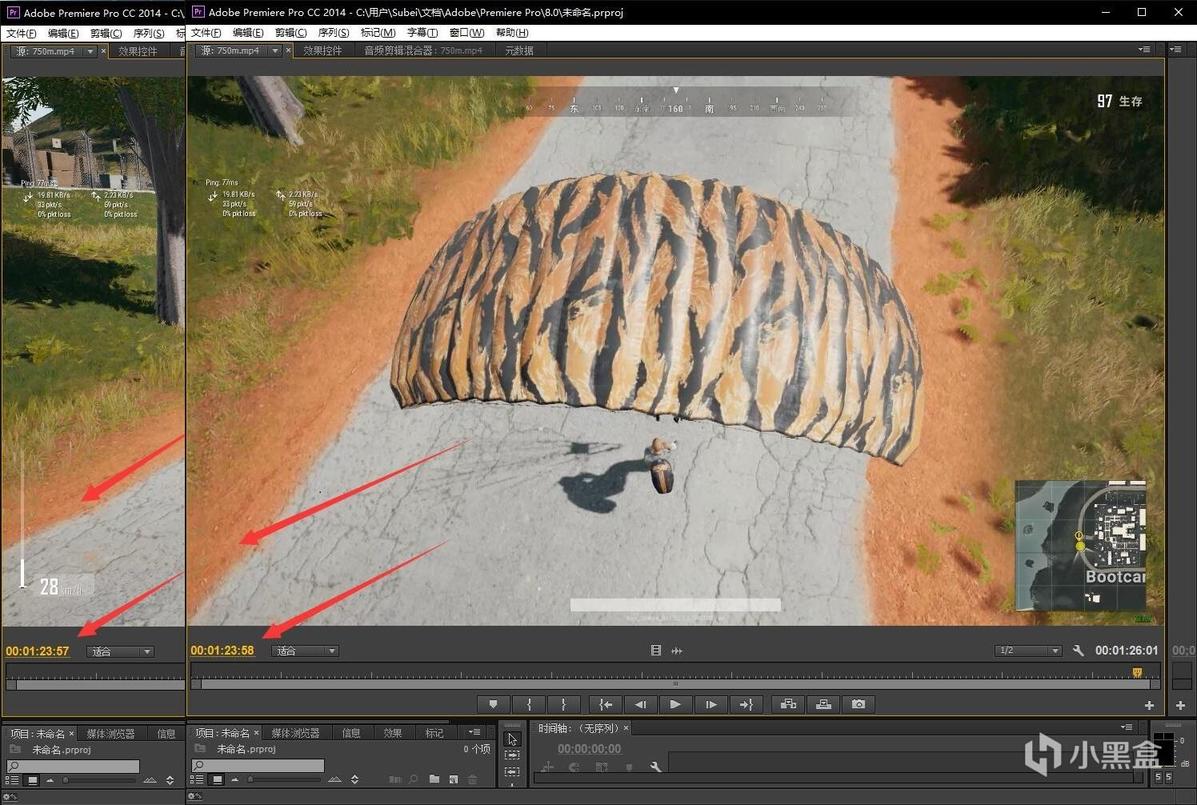Switch to 音频剪辑混合器 tab
The height and width of the screenshot is (805, 1197).
click(x=423, y=50)
